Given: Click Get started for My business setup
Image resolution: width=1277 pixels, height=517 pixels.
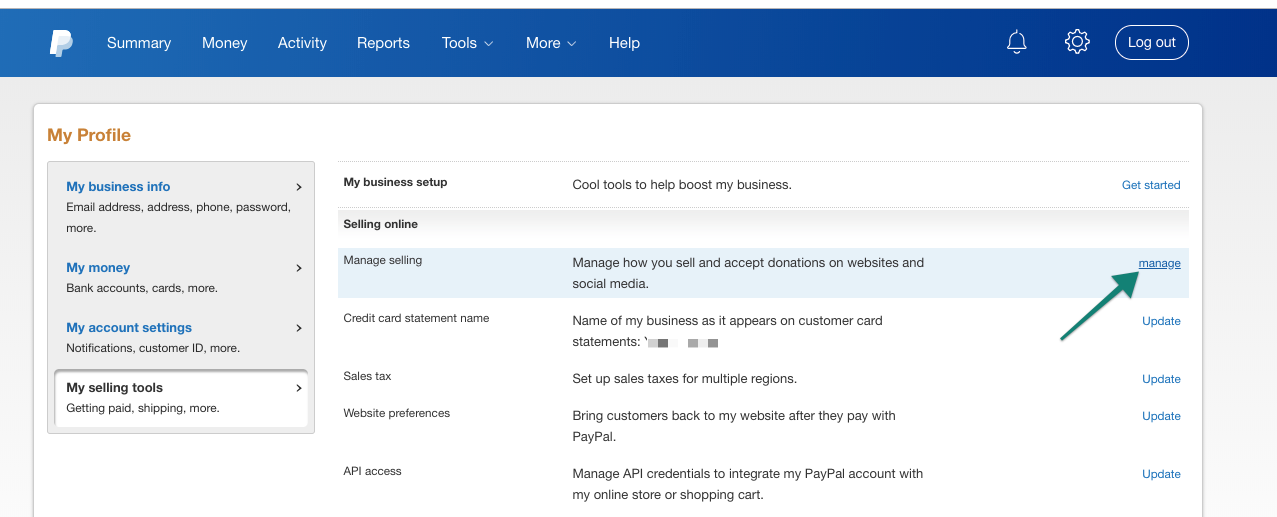Looking at the screenshot, I should [1151, 185].
